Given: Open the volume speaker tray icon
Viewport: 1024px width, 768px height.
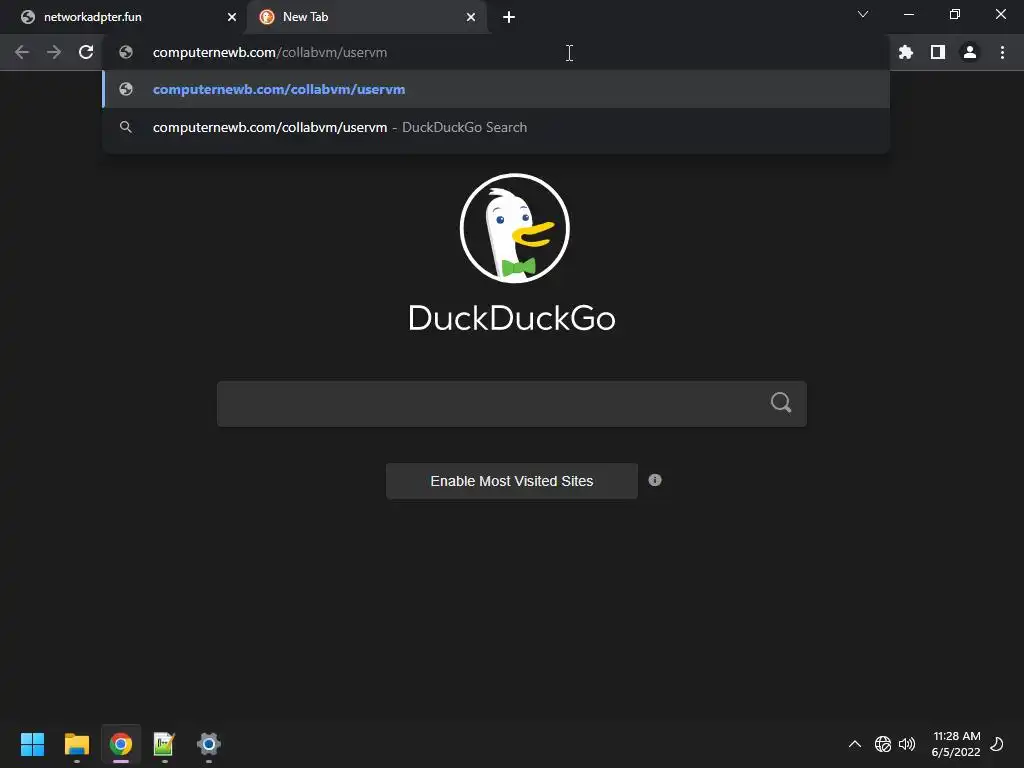Looking at the screenshot, I should pos(907,744).
